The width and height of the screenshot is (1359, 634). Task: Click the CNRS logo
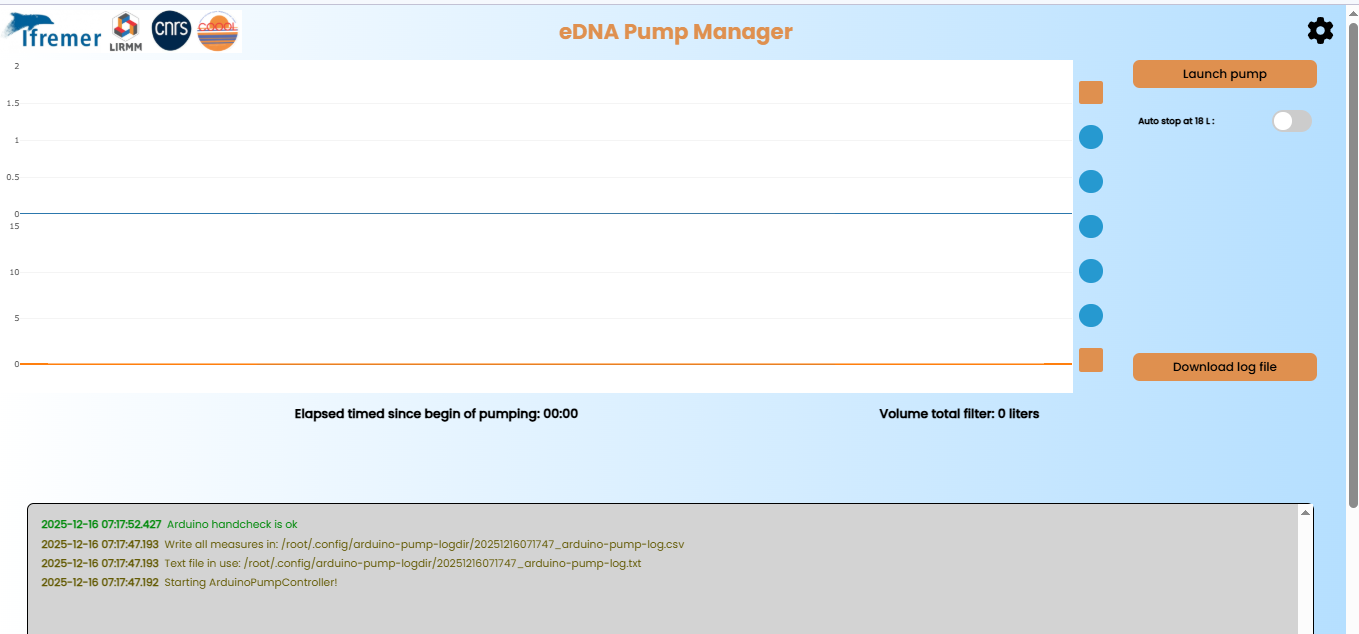[171, 31]
